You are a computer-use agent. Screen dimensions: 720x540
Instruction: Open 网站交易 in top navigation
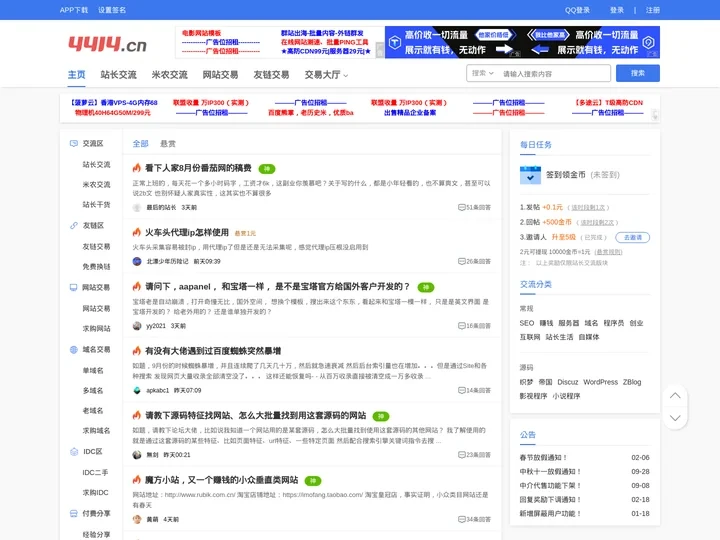220,75
